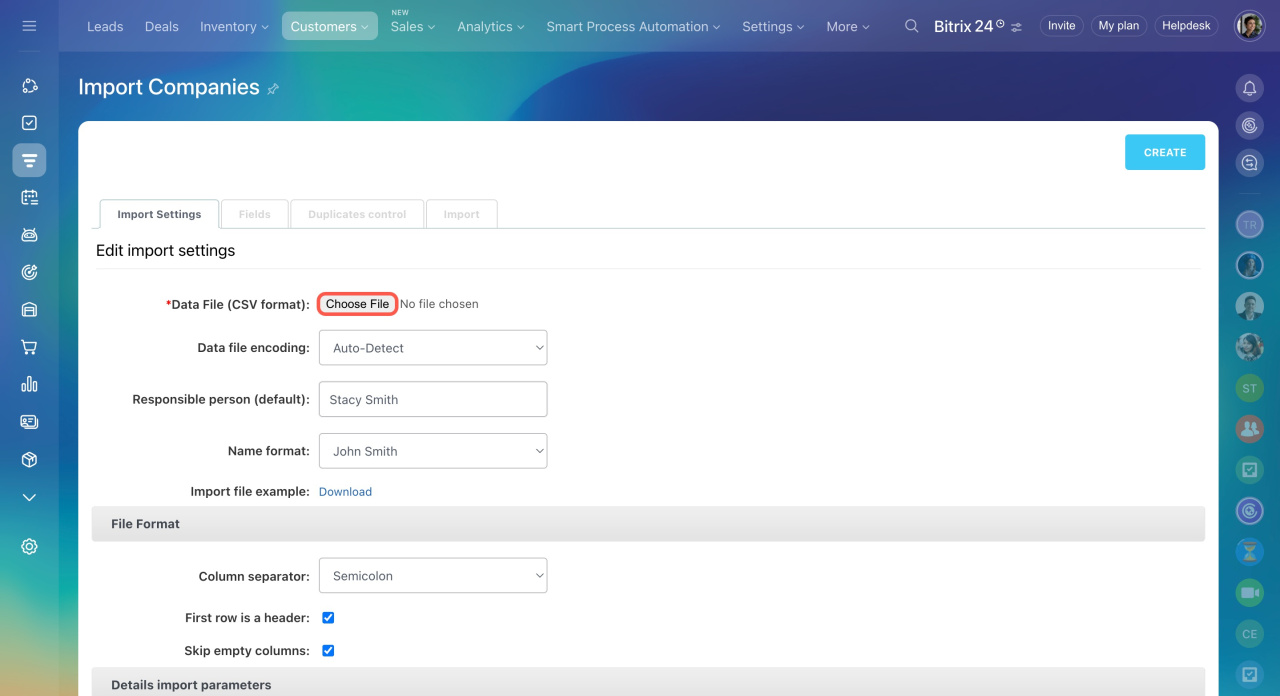Open the calendar icon in left sidebar
Image resolution: width=1280 pixels, height=696 pixels.
[29, 198]
